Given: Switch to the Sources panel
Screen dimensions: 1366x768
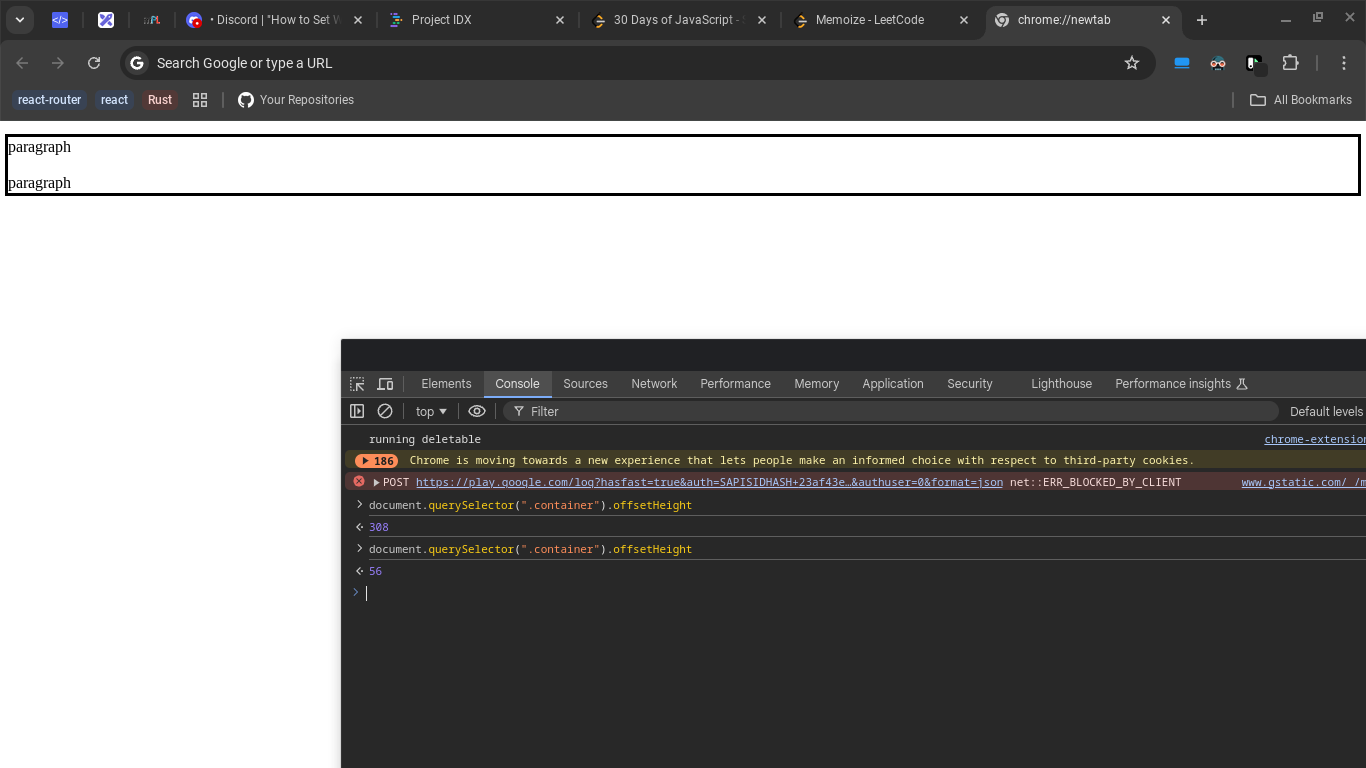Looking at the screenshot, I should tap(585, 384).
